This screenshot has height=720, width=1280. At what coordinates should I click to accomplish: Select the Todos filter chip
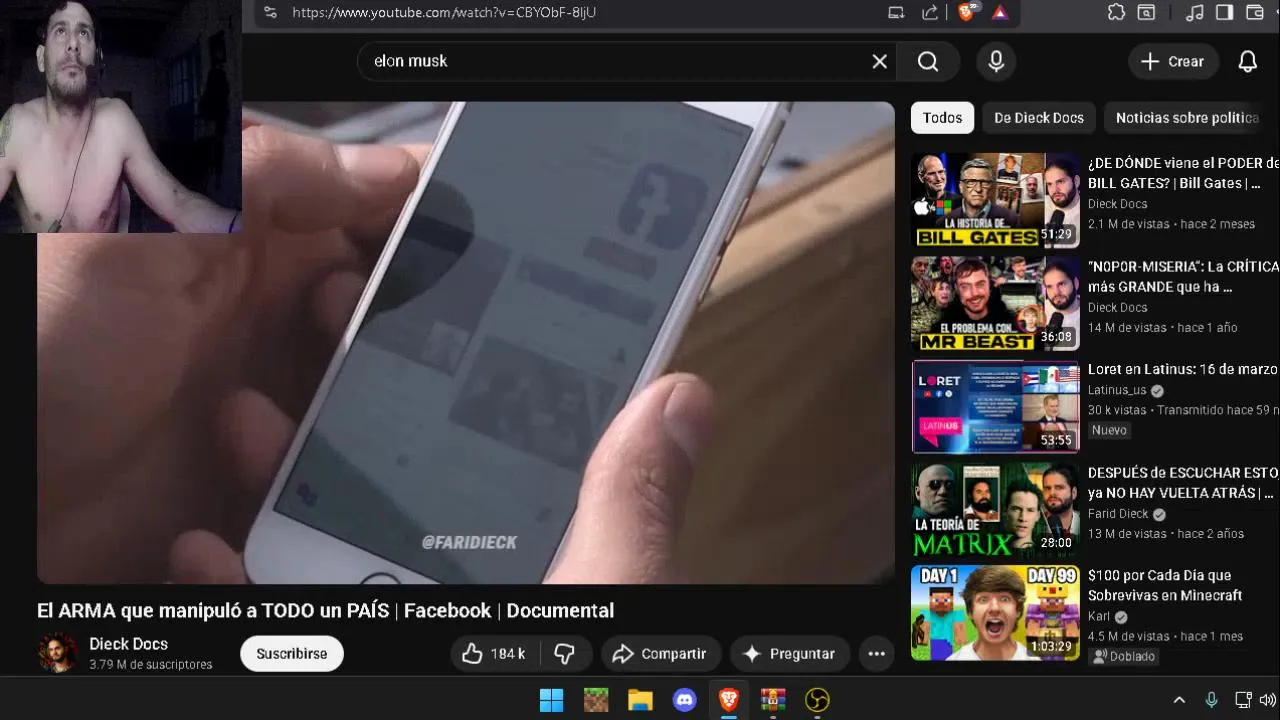point(942,117)
